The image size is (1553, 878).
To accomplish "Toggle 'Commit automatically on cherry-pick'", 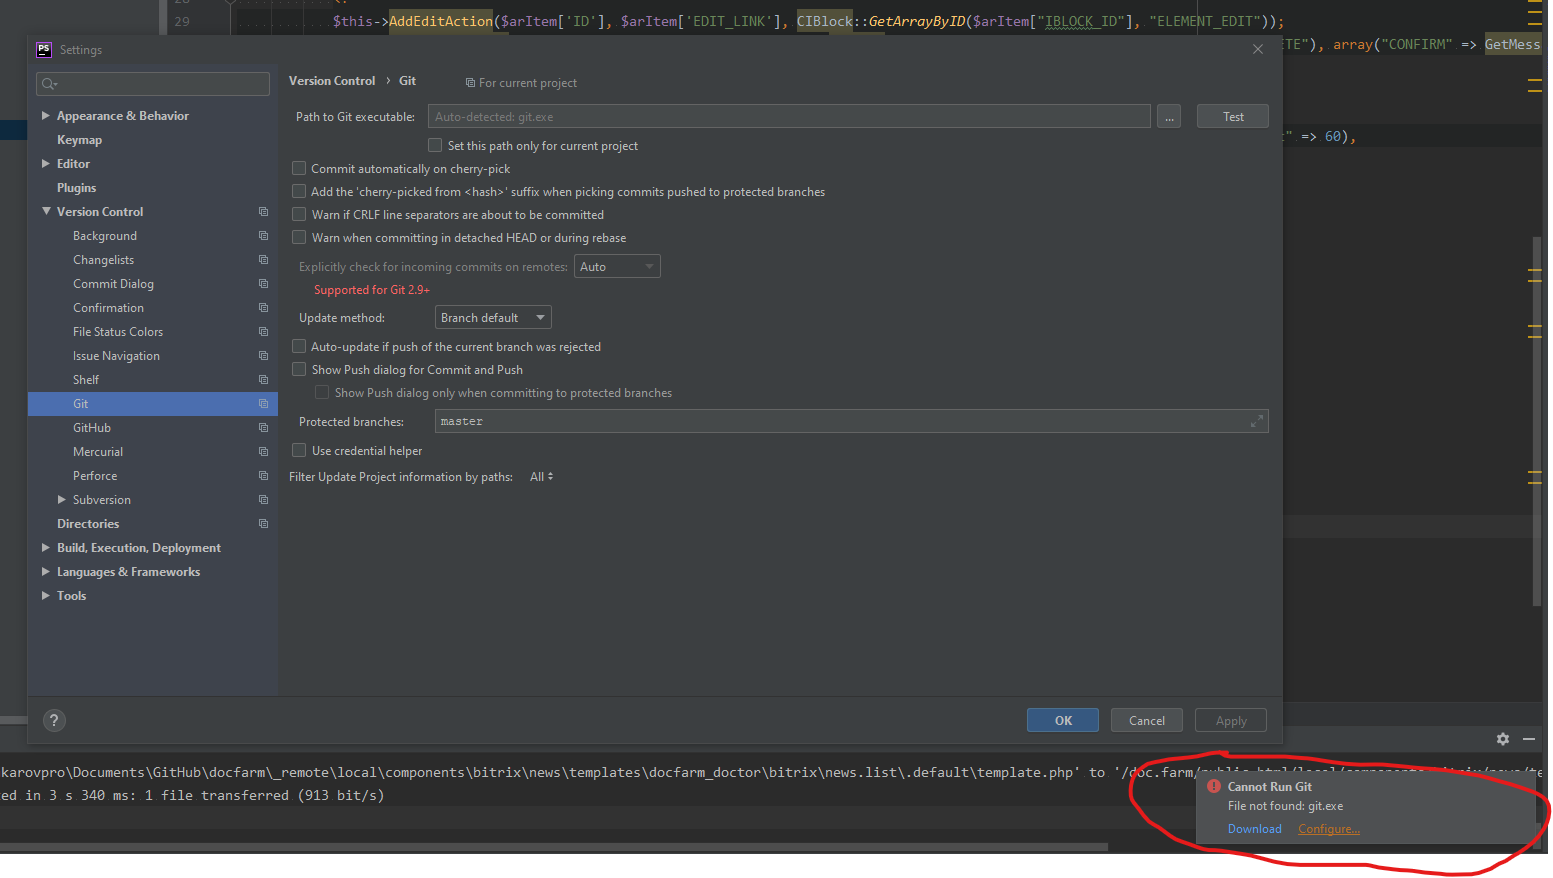I will pyautogui.click(x=299, y=169).
